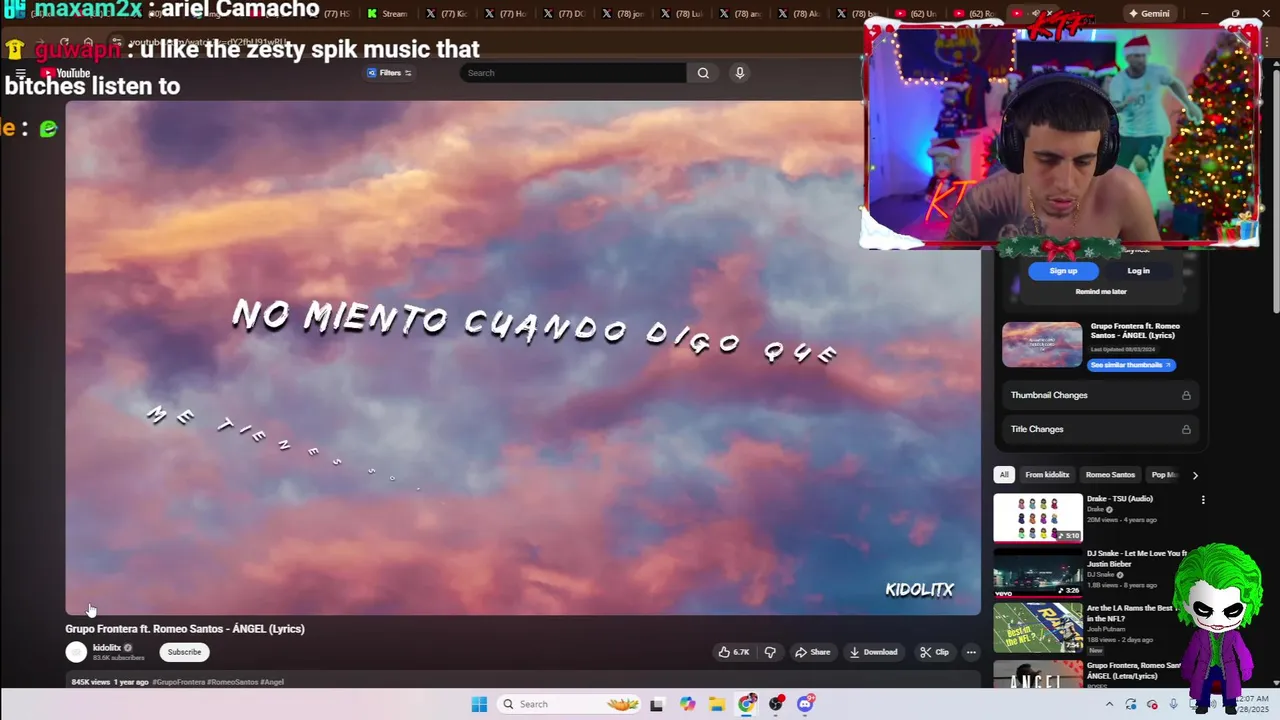Switch to the Stream browser tab
The image size is (1280, 720).
click(x=389, y=13)
